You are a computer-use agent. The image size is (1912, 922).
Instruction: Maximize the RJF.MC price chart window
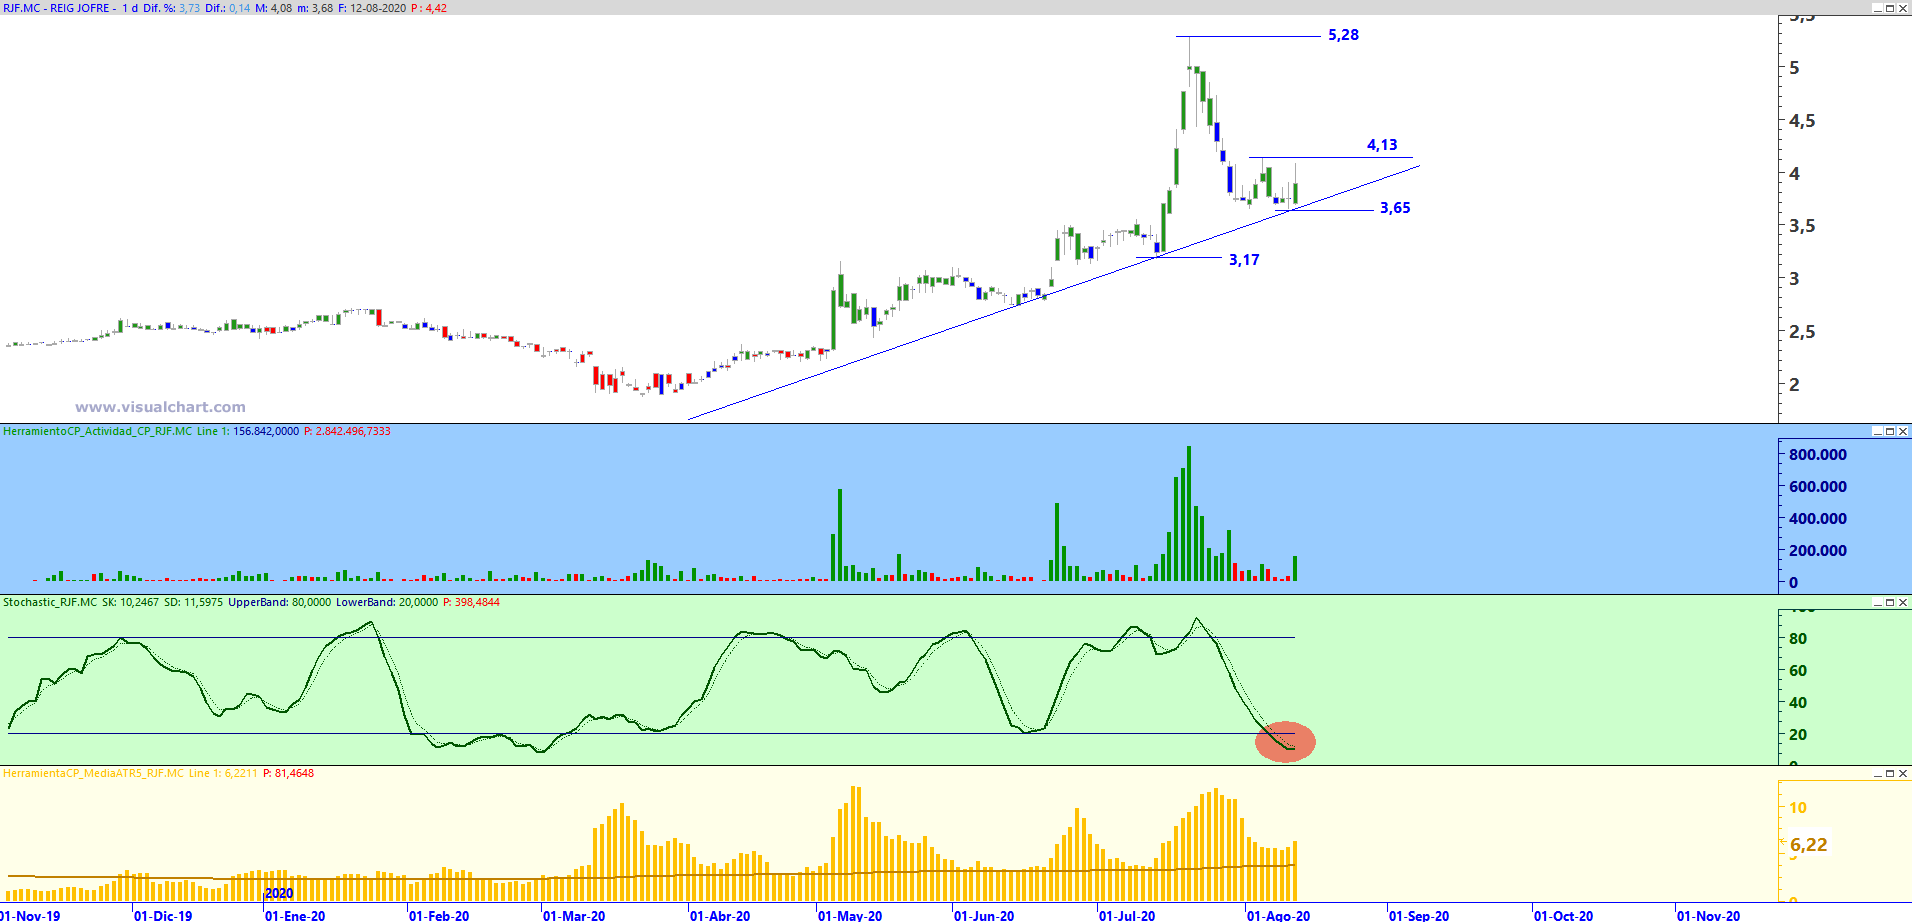click(x=1890, y=8)
